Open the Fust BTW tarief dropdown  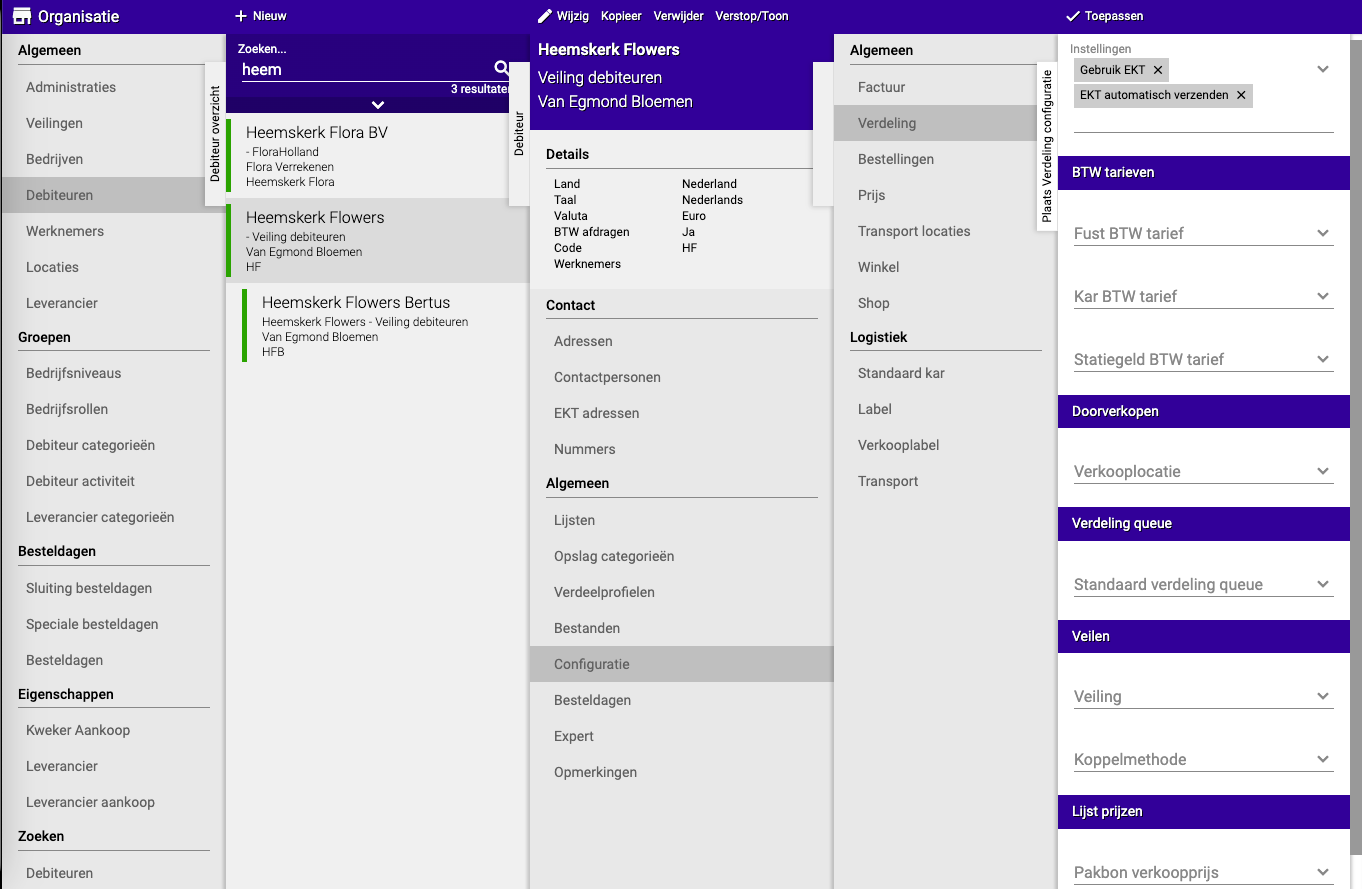click(1204, 233)
